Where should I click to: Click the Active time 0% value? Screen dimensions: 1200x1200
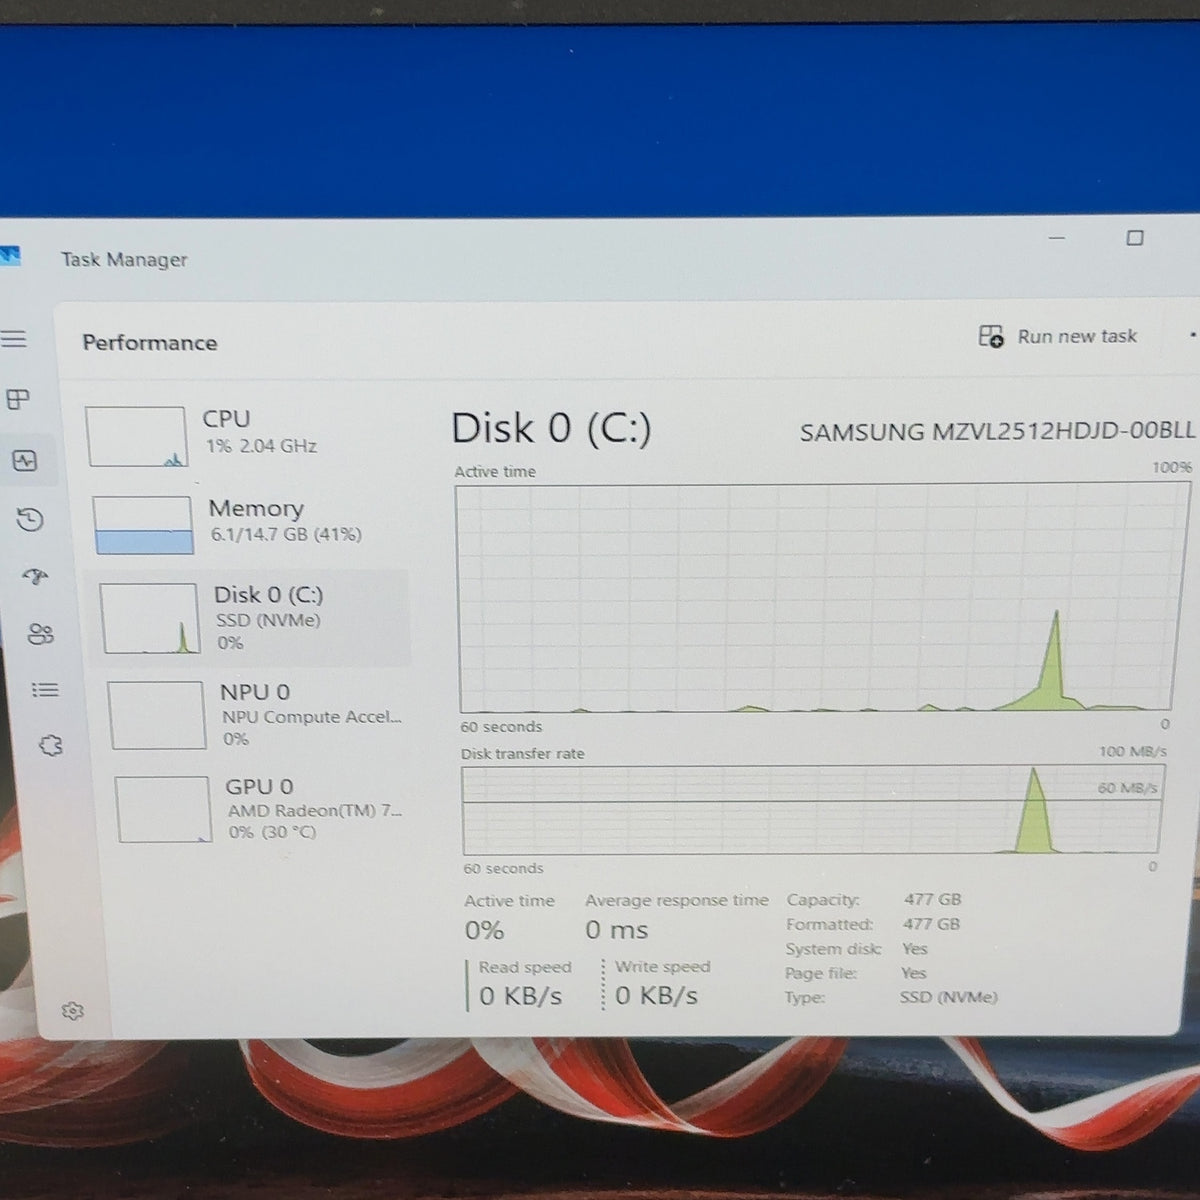click(484, 931)
